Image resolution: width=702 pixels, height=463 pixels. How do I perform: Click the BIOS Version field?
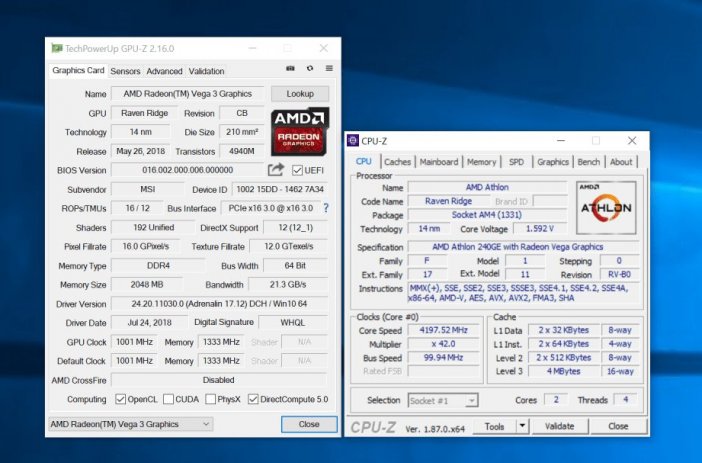pos(188,170)
